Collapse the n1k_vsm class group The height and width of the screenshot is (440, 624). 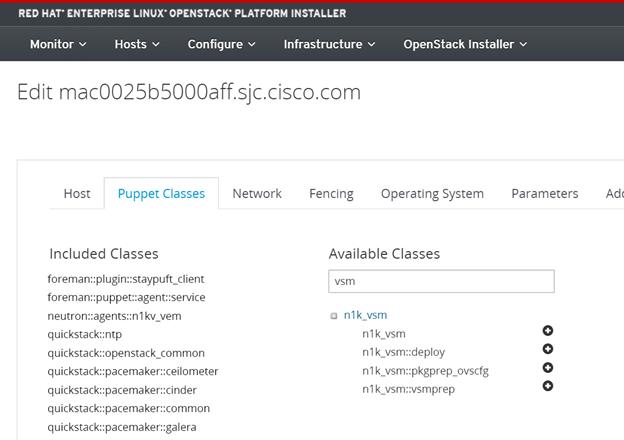[334, 316]
